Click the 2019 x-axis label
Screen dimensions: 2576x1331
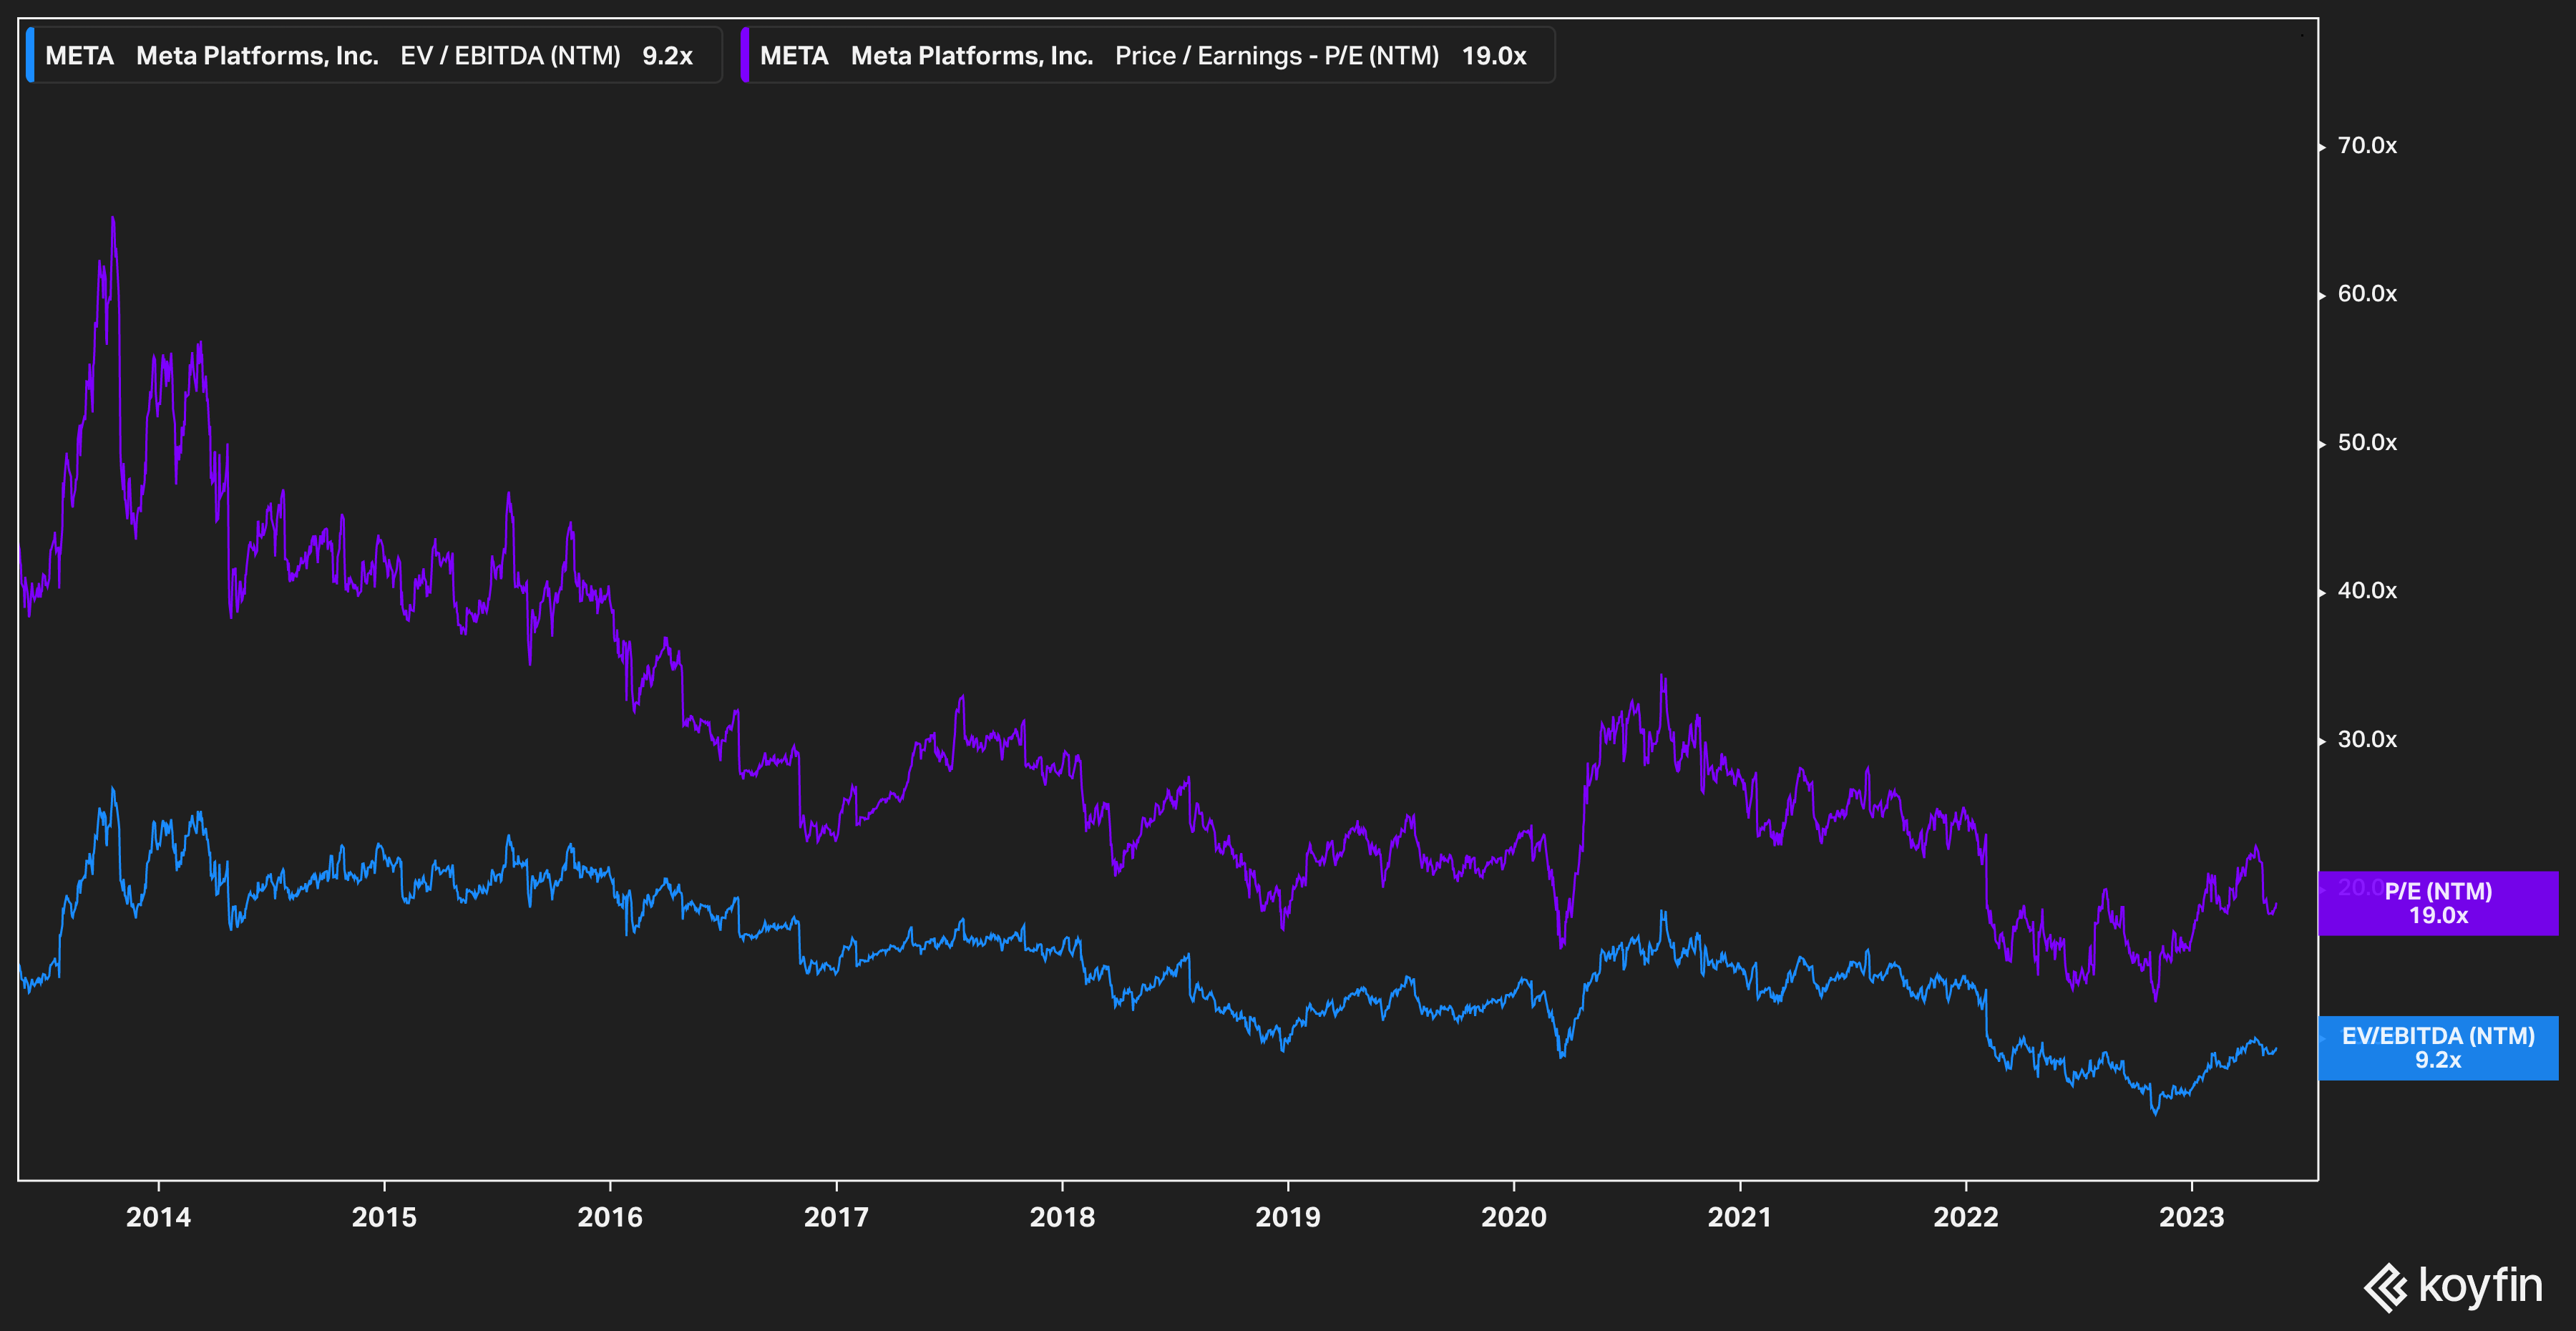(x=1288, y=1217)
